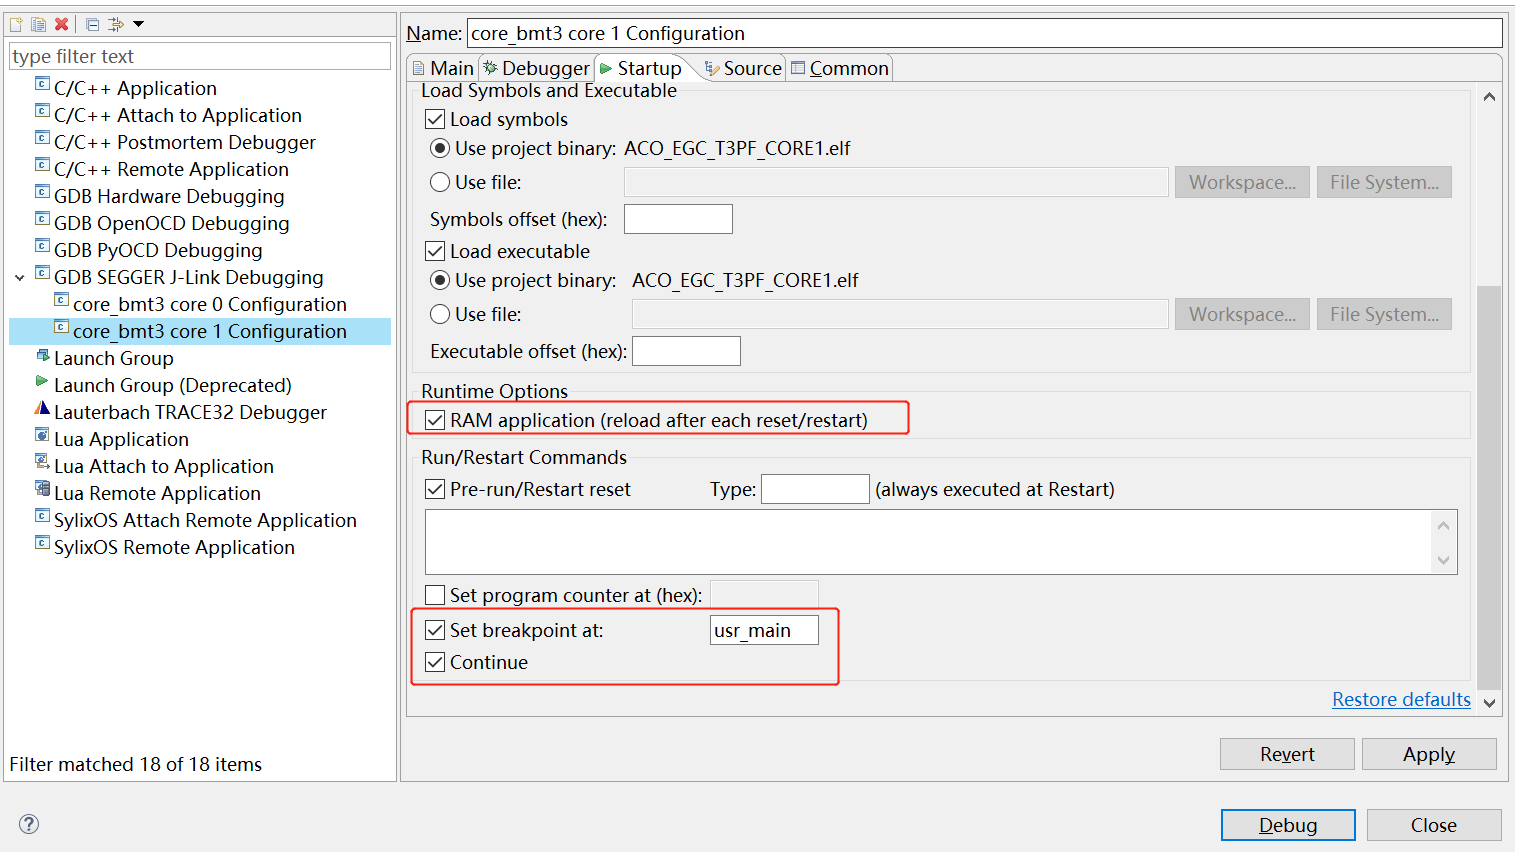Image resolution: width=1515 pixels, height=852 pixels.
Task: Toggle the Pre-run/Restart reset checkbox
Action: tap(435, 489)
